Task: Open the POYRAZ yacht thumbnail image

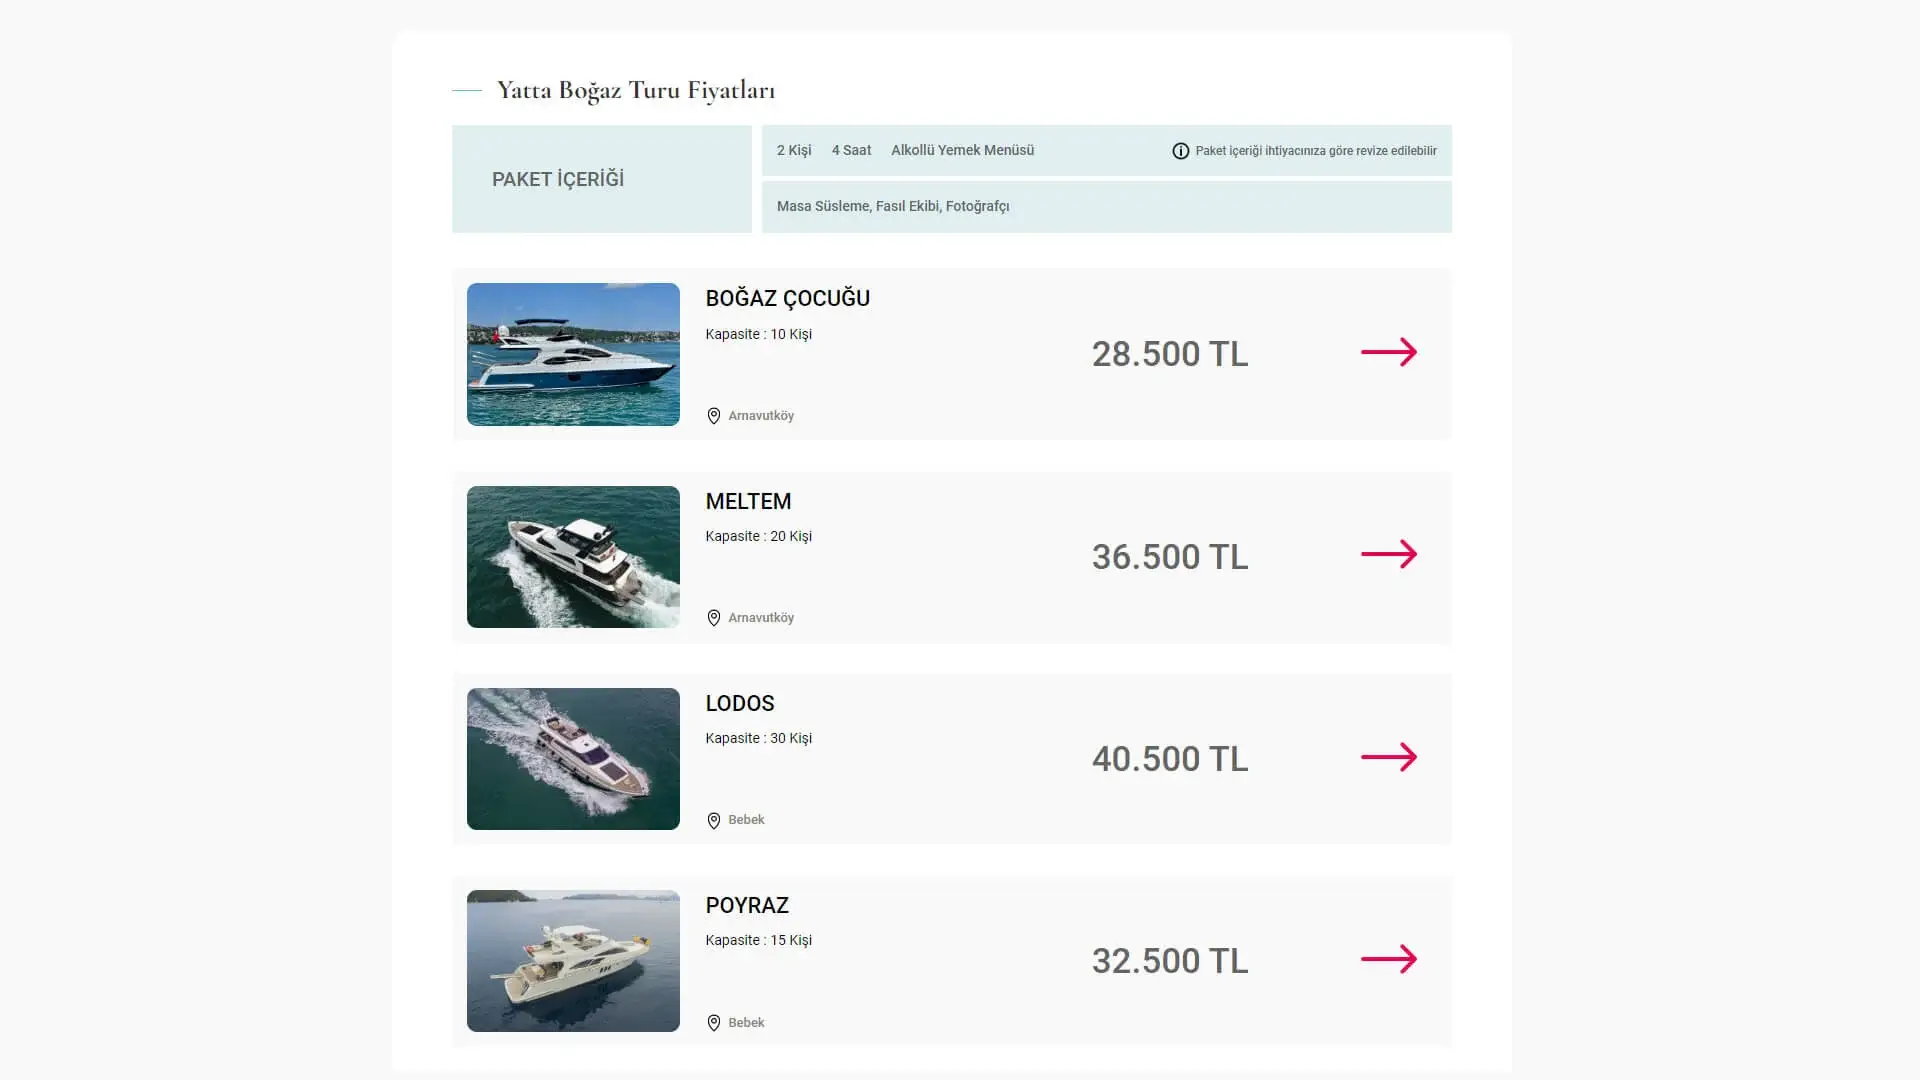Action: pos(573,960)
